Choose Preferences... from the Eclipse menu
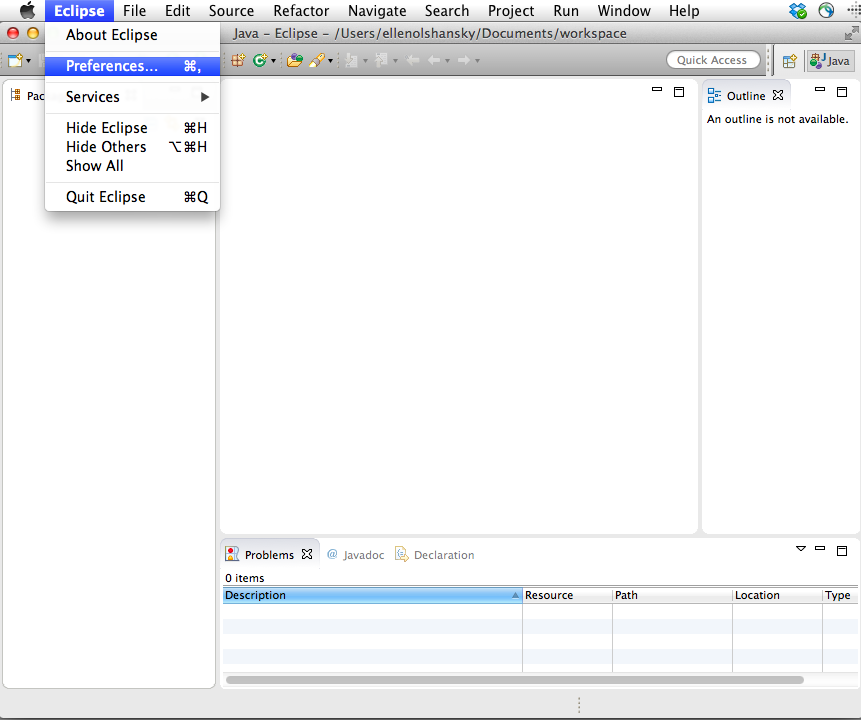The image size is (861, 720). click(x=112, y=66)
